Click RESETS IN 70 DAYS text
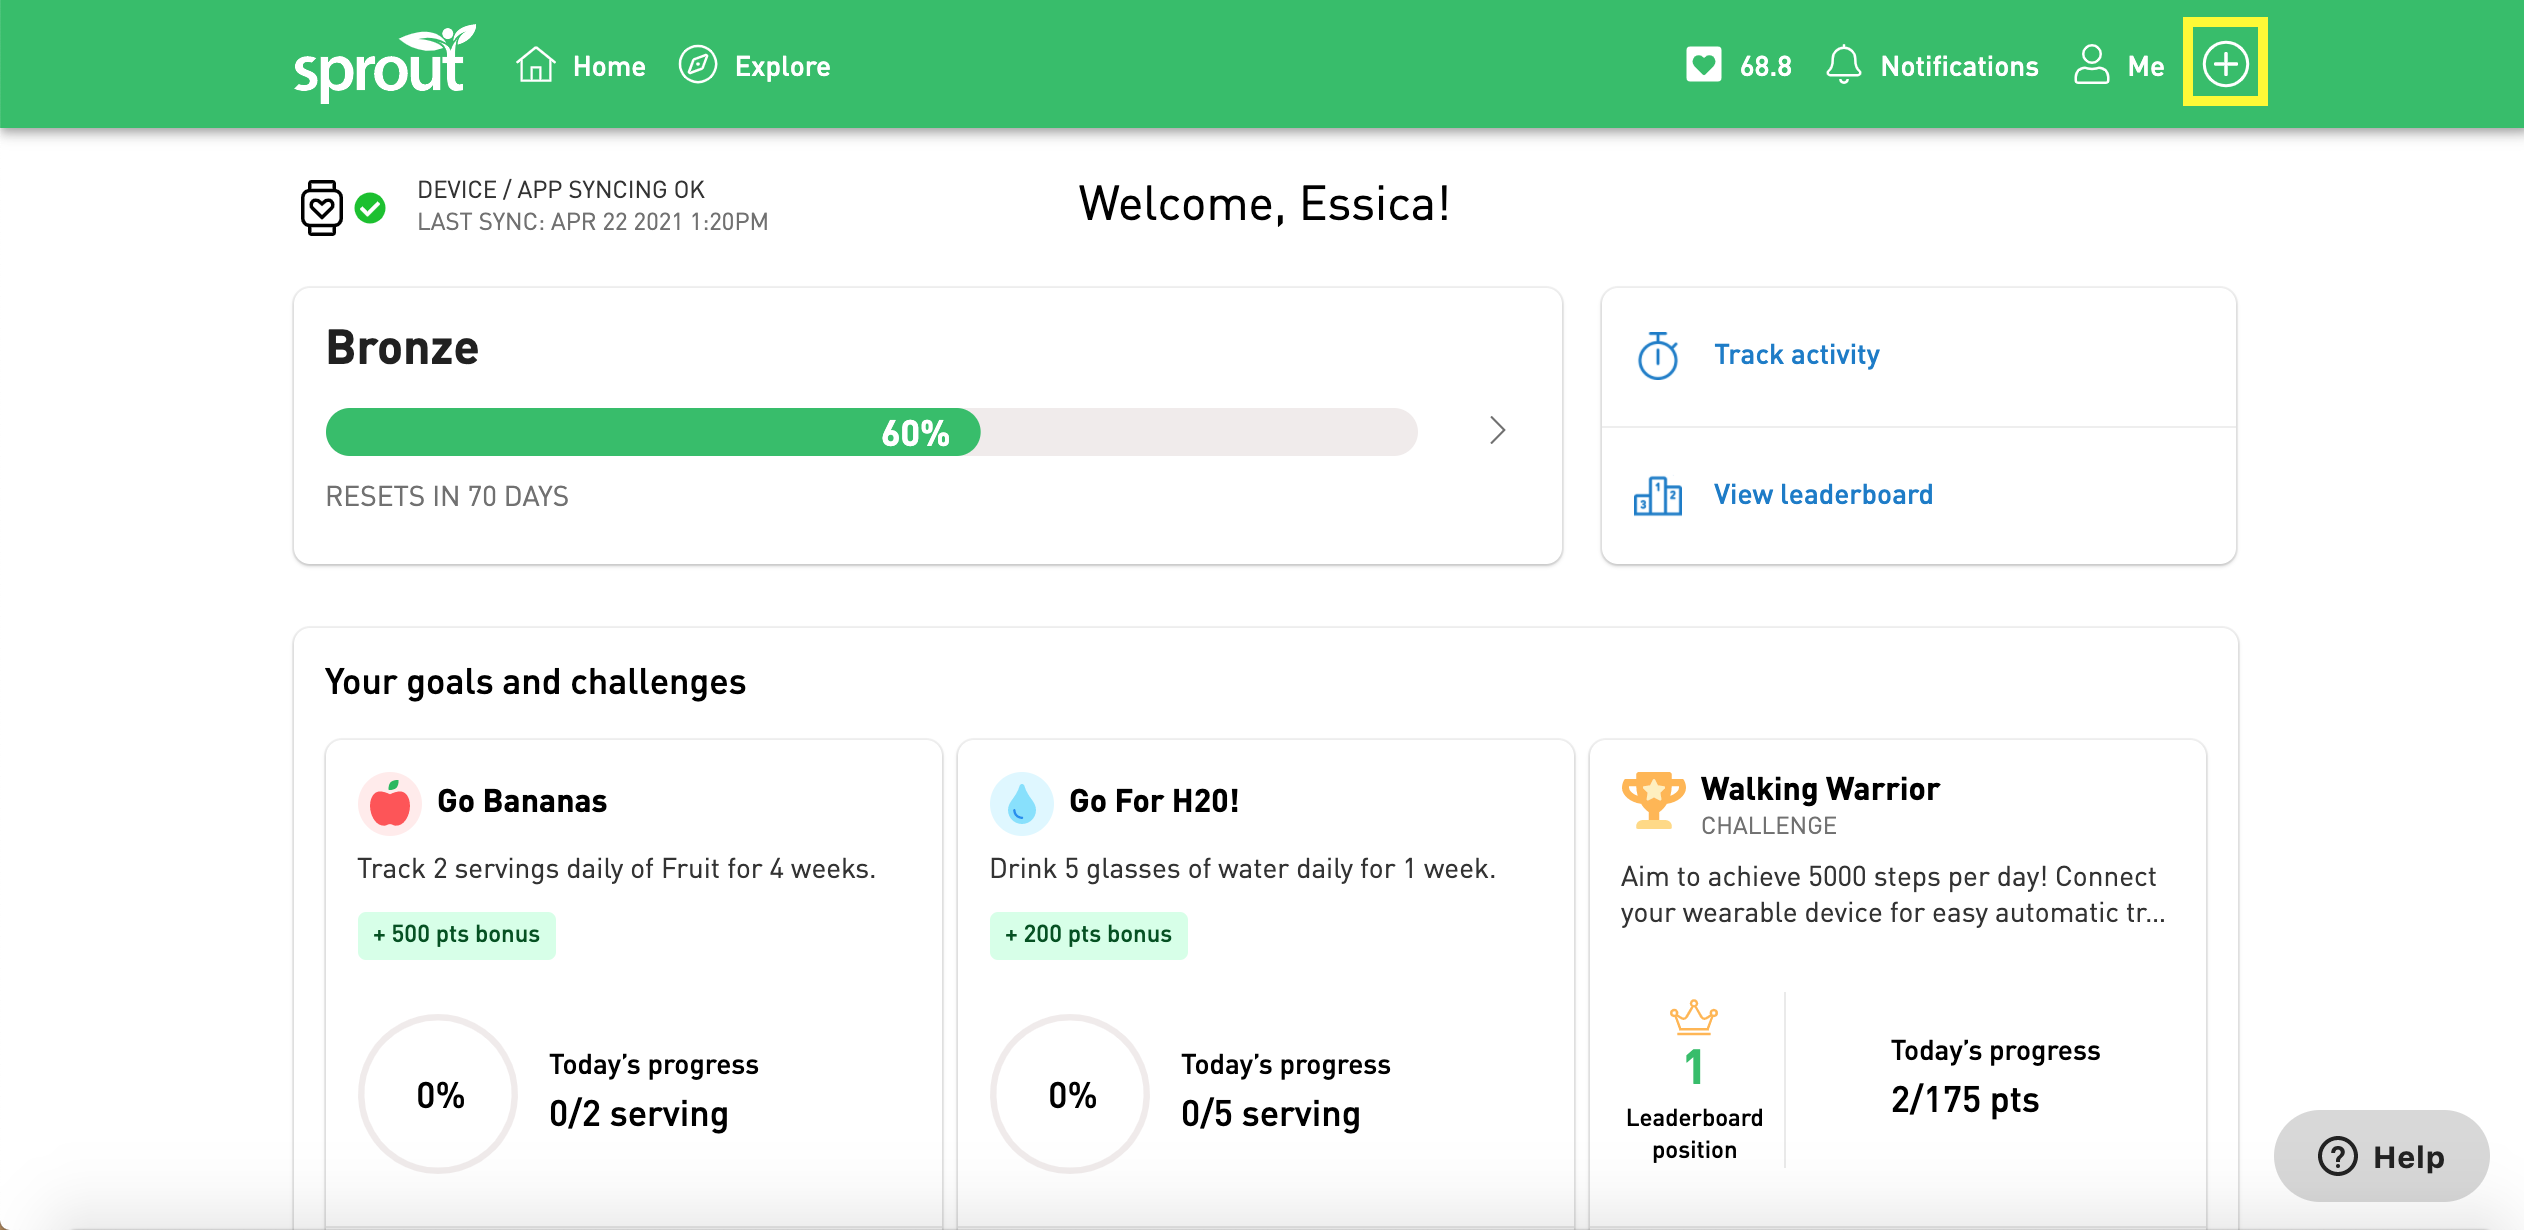 (x=447, y=497)
